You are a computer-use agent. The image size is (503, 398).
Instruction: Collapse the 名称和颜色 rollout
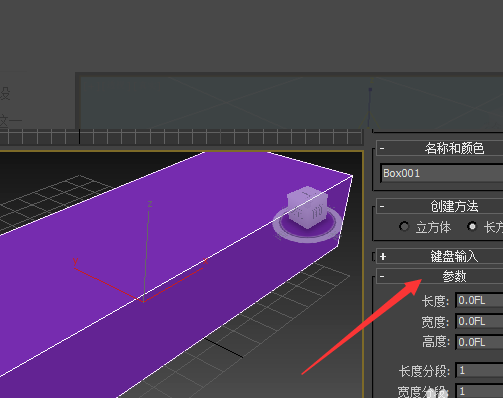point(382,148)
